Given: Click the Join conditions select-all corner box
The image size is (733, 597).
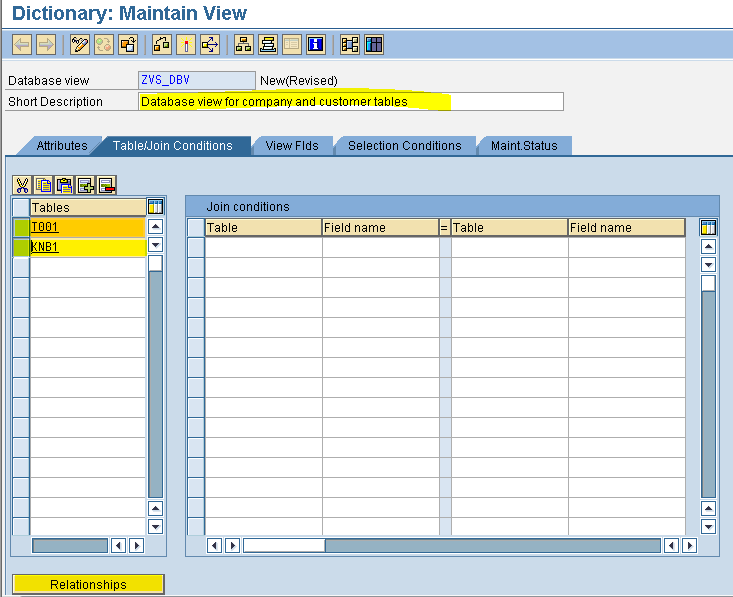Looking at the screenshot, I should pos(196,227).
